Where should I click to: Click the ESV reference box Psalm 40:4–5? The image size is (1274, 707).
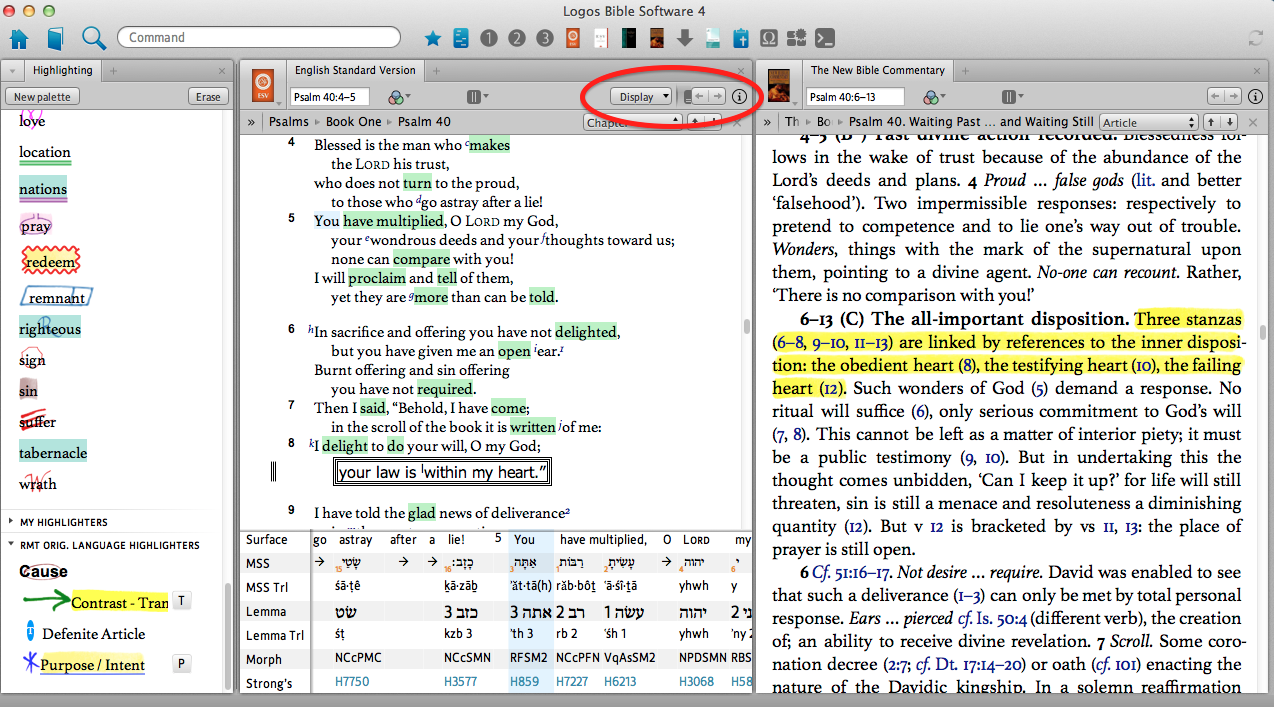(330, 97)
